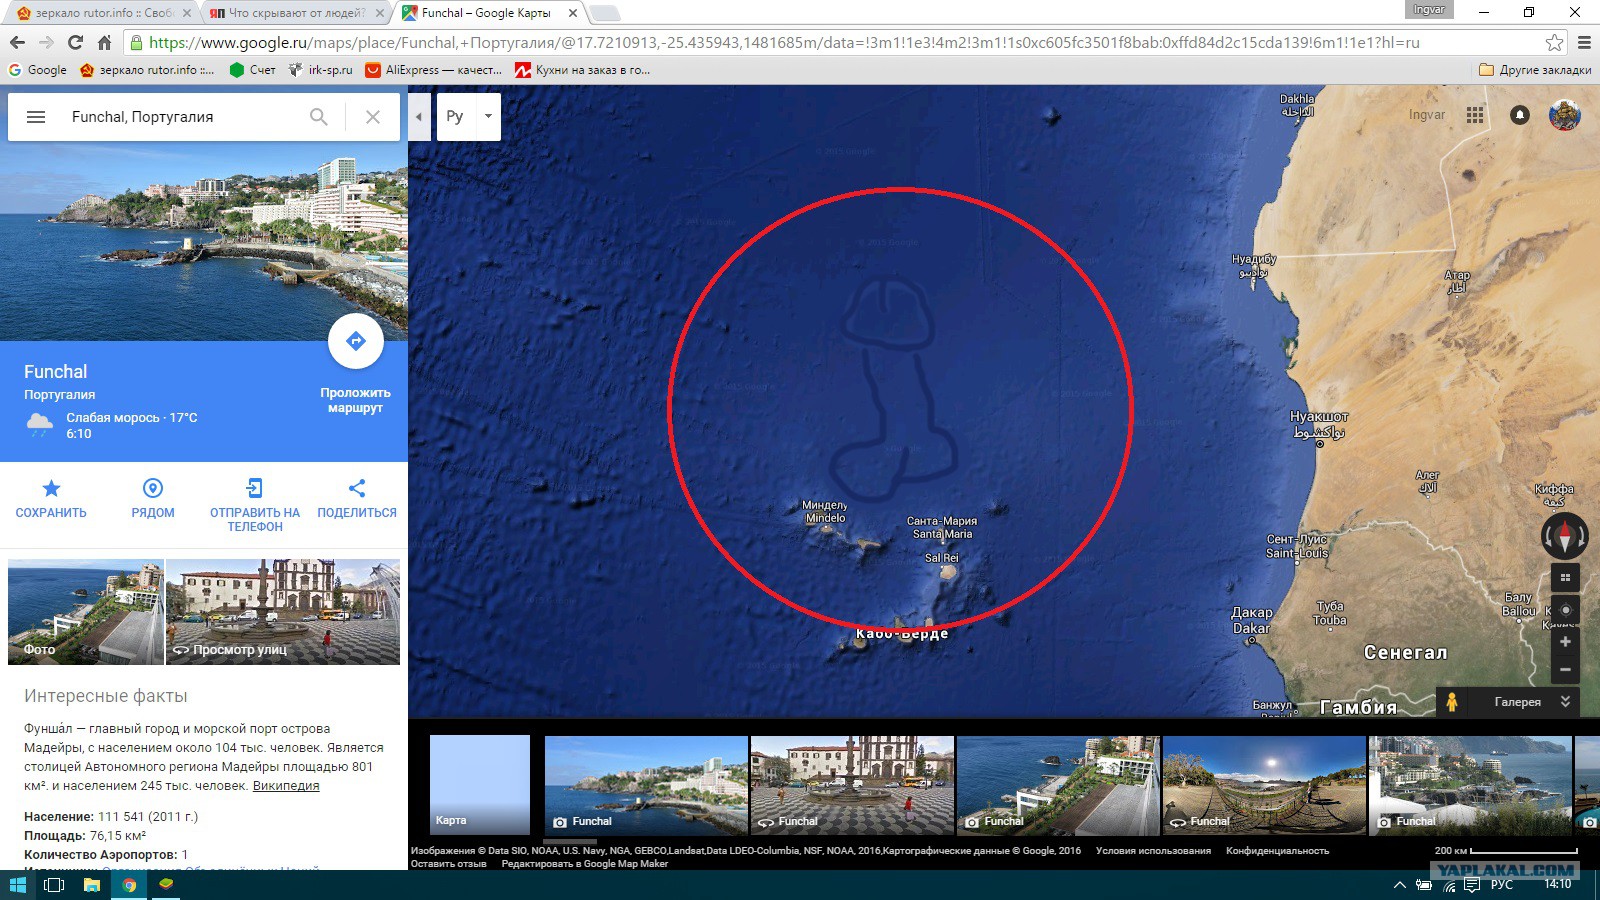Switch to the Что скрывают от людей tab

(x=295, y=13)
